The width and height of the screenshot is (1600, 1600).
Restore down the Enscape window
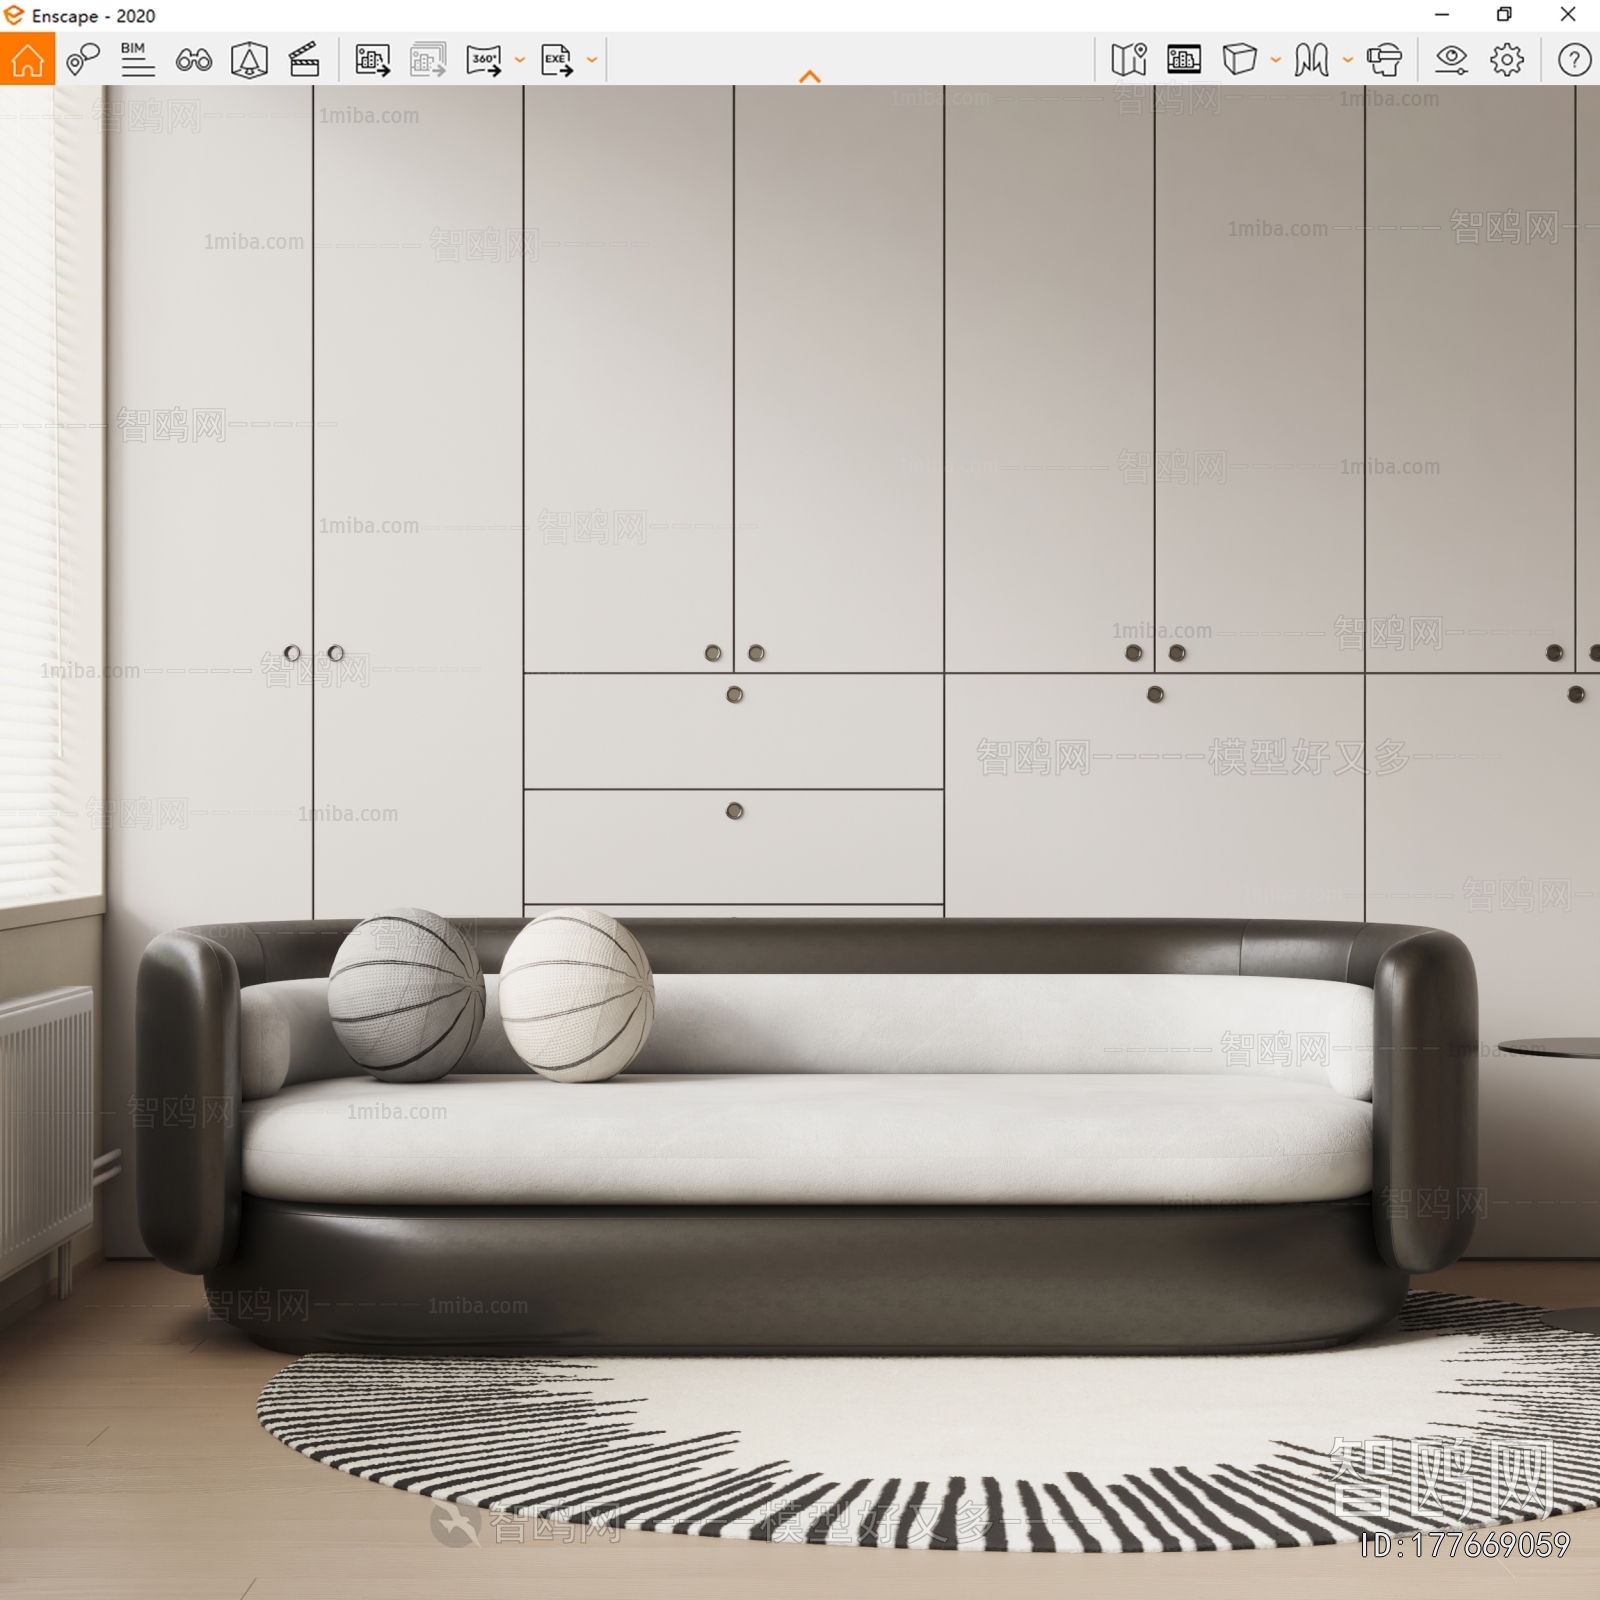(1504, 15)
